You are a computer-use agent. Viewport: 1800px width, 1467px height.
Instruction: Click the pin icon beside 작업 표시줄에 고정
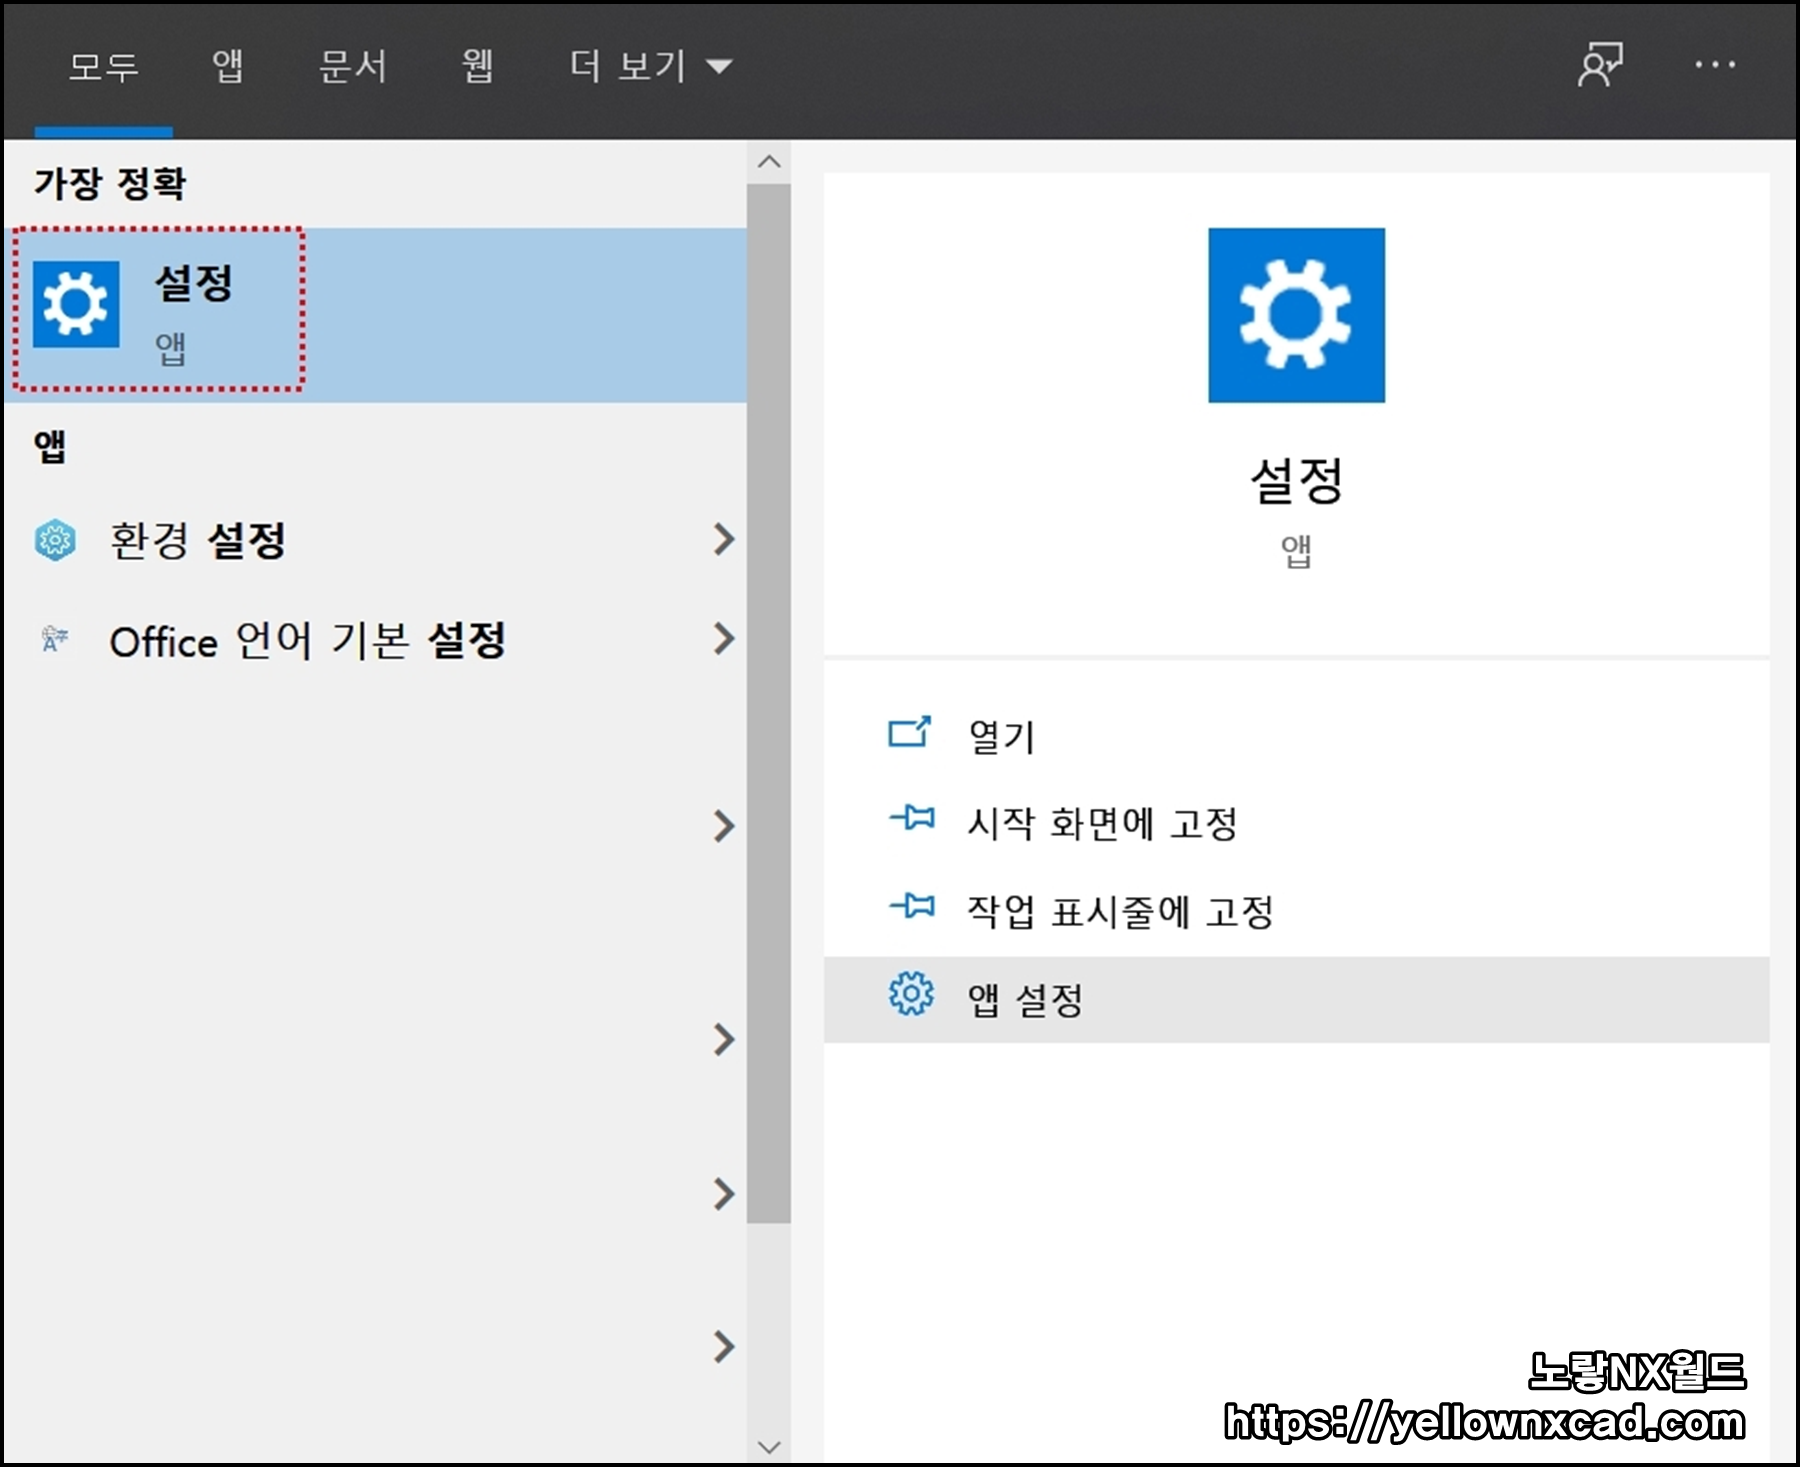(x=911, y=909)
